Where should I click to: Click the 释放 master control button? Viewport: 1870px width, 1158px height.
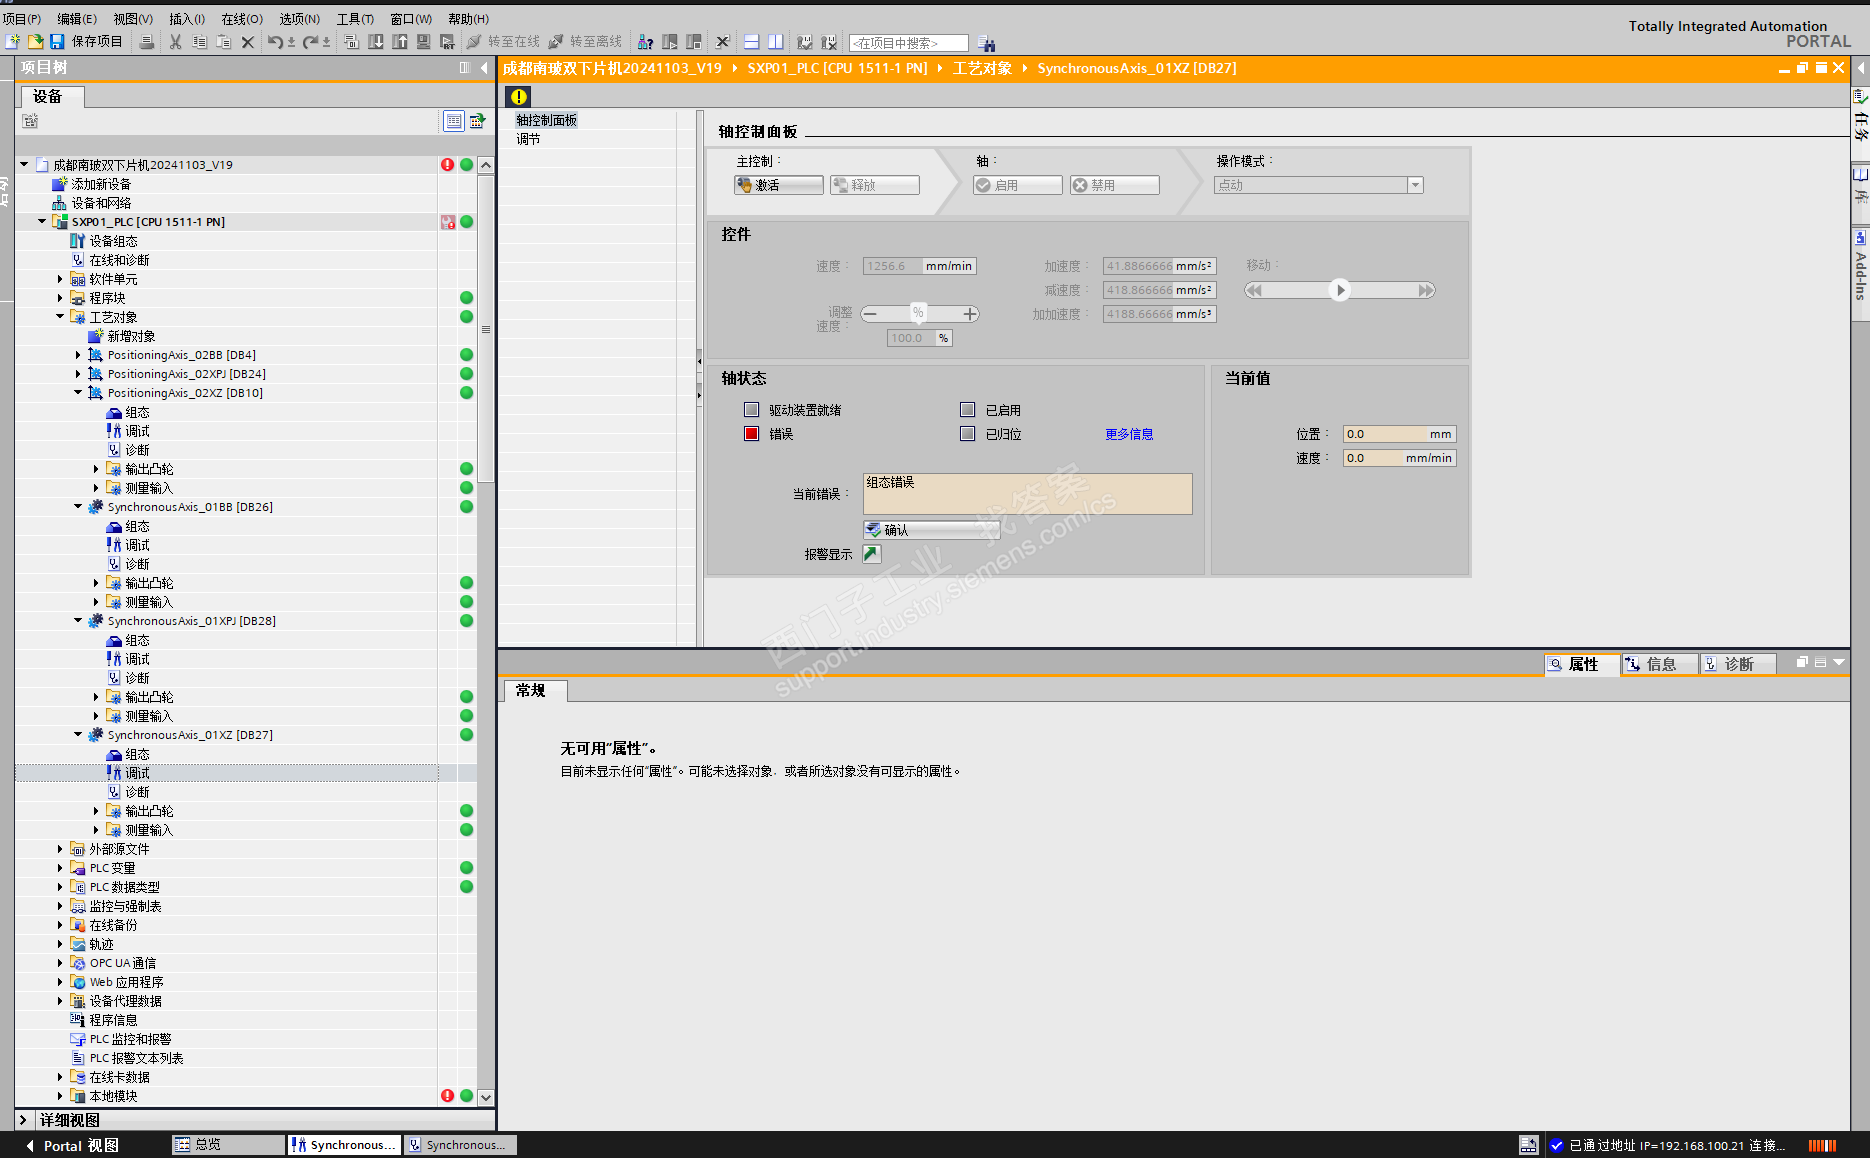coord(875,185)
